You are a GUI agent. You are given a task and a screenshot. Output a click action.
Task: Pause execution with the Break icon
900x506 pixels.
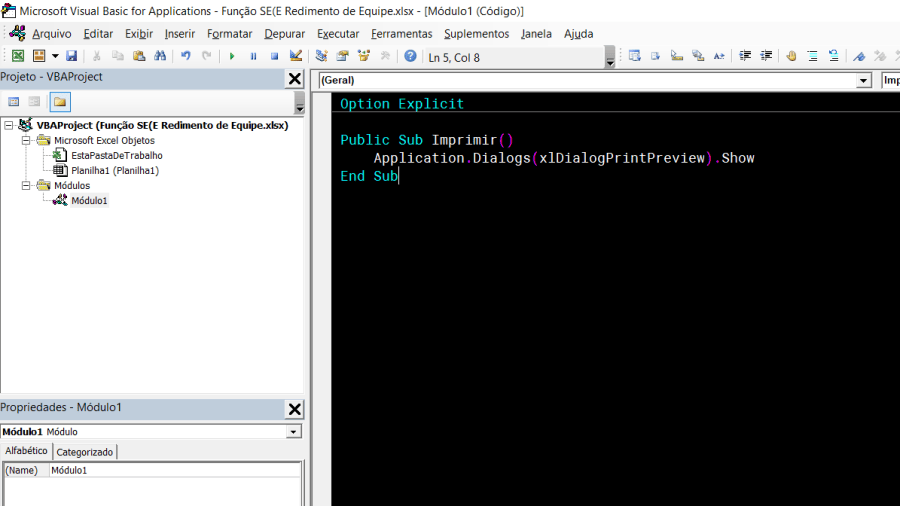253,56
